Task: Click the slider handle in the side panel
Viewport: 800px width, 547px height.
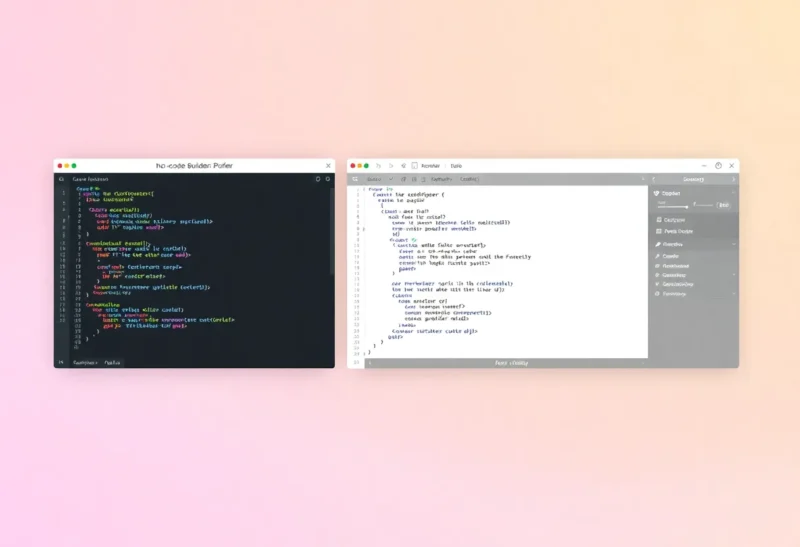Action: click(687, 207)
